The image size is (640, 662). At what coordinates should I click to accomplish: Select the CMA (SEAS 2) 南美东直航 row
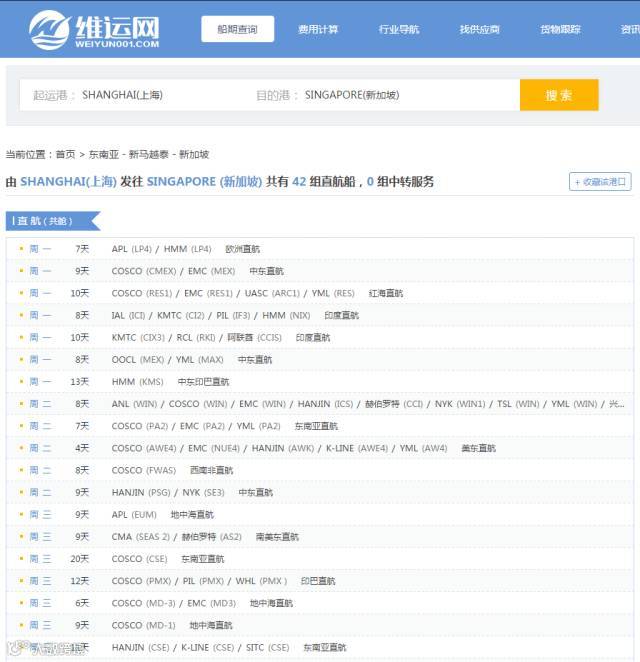[320, 537]
